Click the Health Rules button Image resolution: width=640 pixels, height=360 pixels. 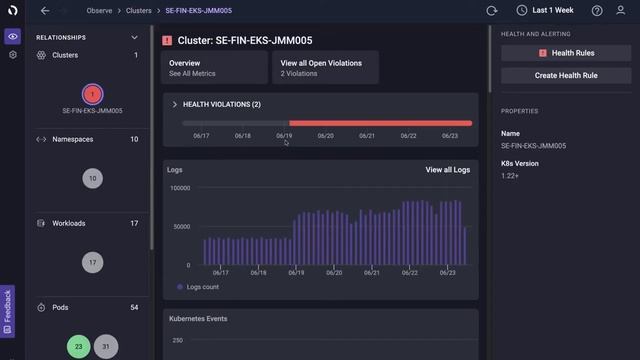[566, 53]
